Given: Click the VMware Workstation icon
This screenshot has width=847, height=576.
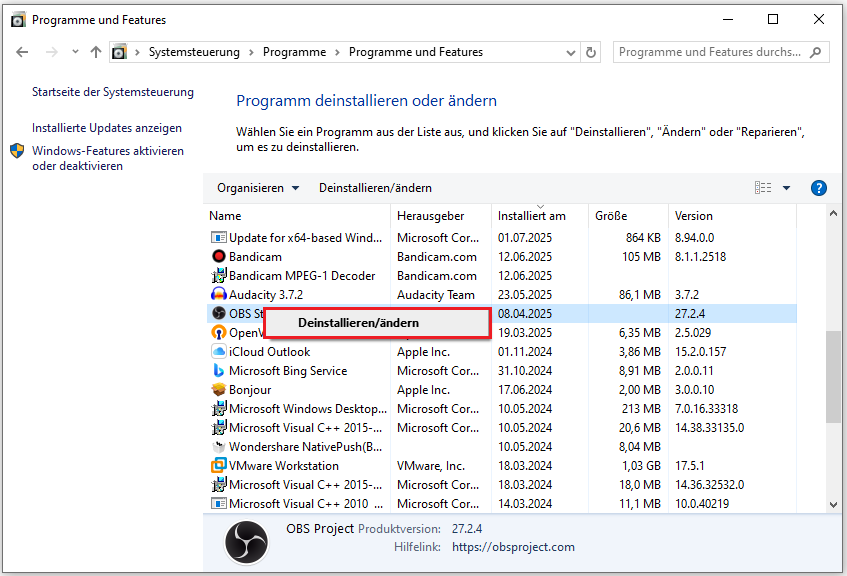Looking at the screenshot, I should pos(219,465).
